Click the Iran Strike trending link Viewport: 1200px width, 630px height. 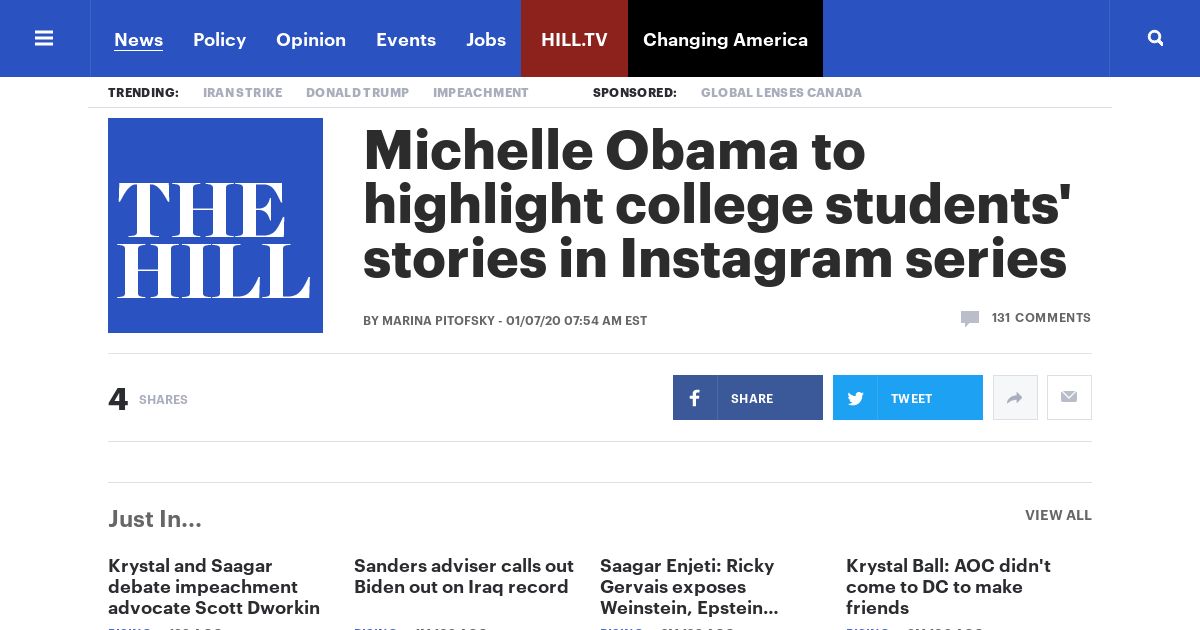pos(243,93)
